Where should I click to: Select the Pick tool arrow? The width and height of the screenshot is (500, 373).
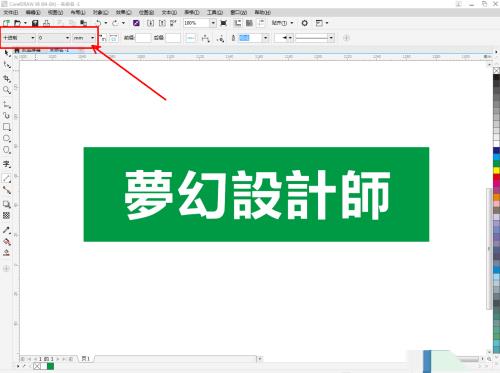click(x=7, y=53)
